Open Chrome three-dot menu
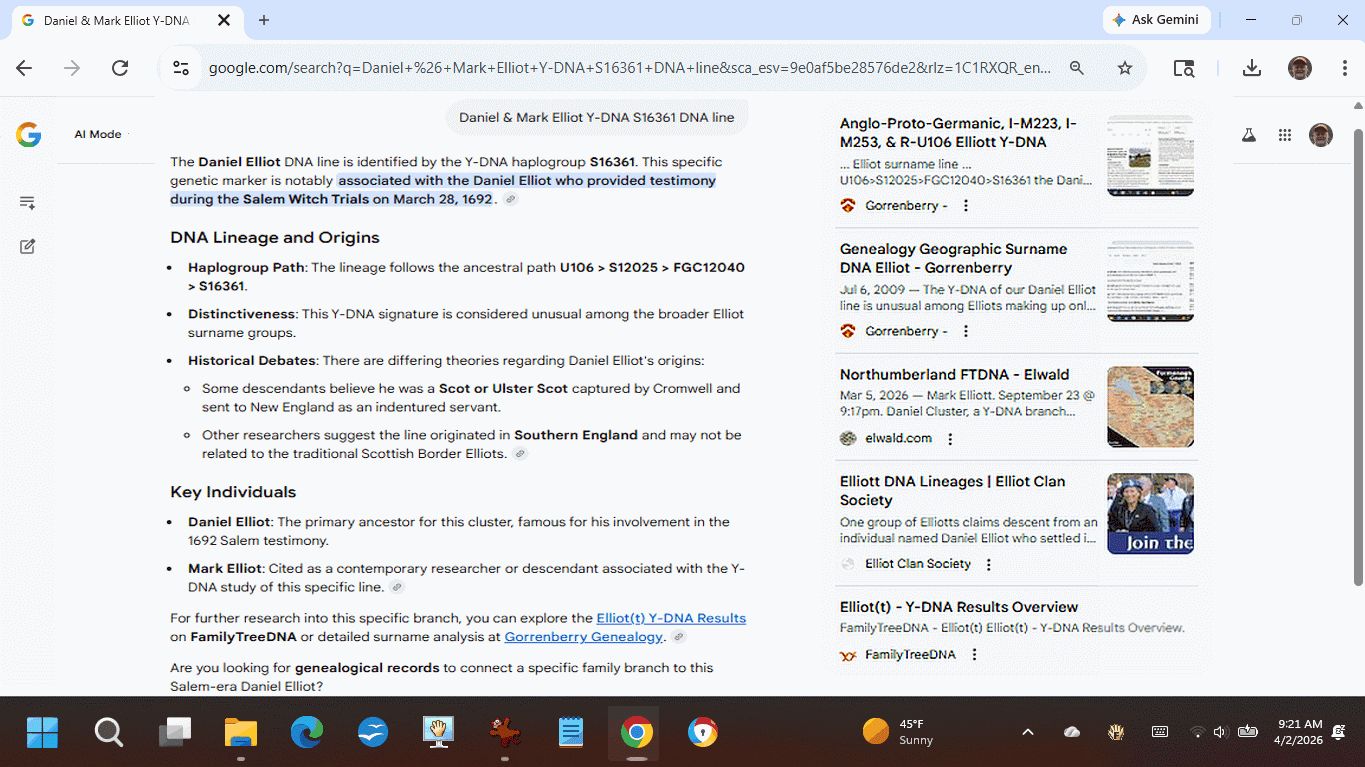Screen dimensions: 1365x767 [x=1345, y=68]
